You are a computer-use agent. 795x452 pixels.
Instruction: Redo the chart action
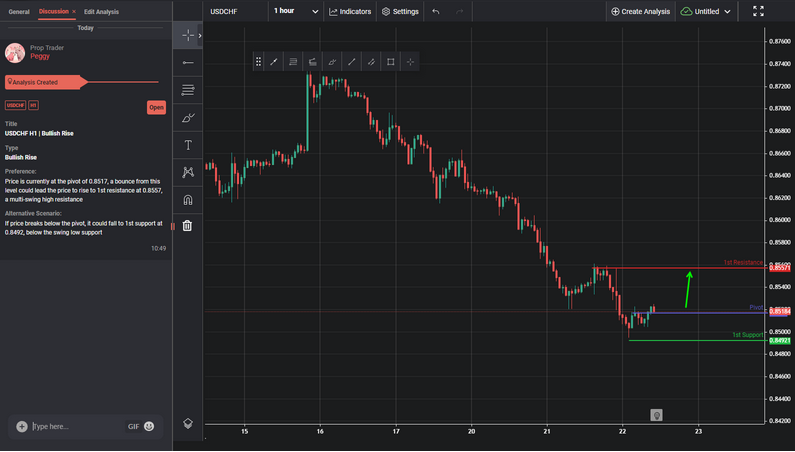pos(459,11)
